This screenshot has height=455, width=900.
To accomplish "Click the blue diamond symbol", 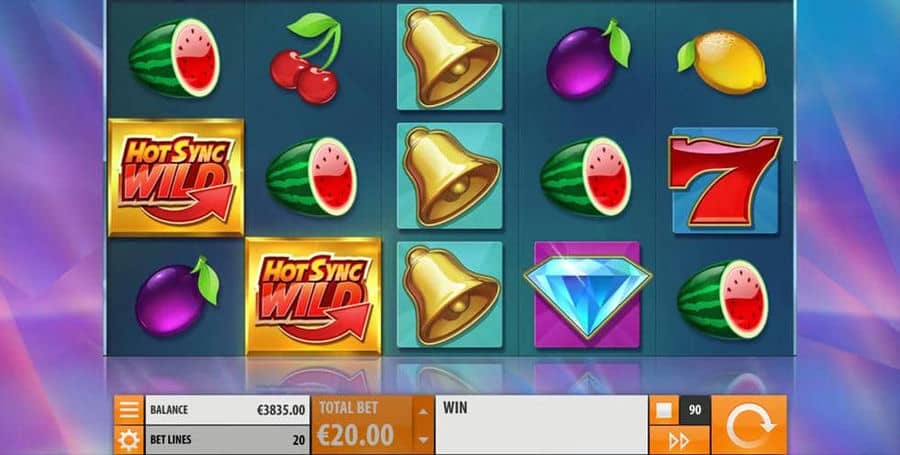I will [x=587, y=295].
